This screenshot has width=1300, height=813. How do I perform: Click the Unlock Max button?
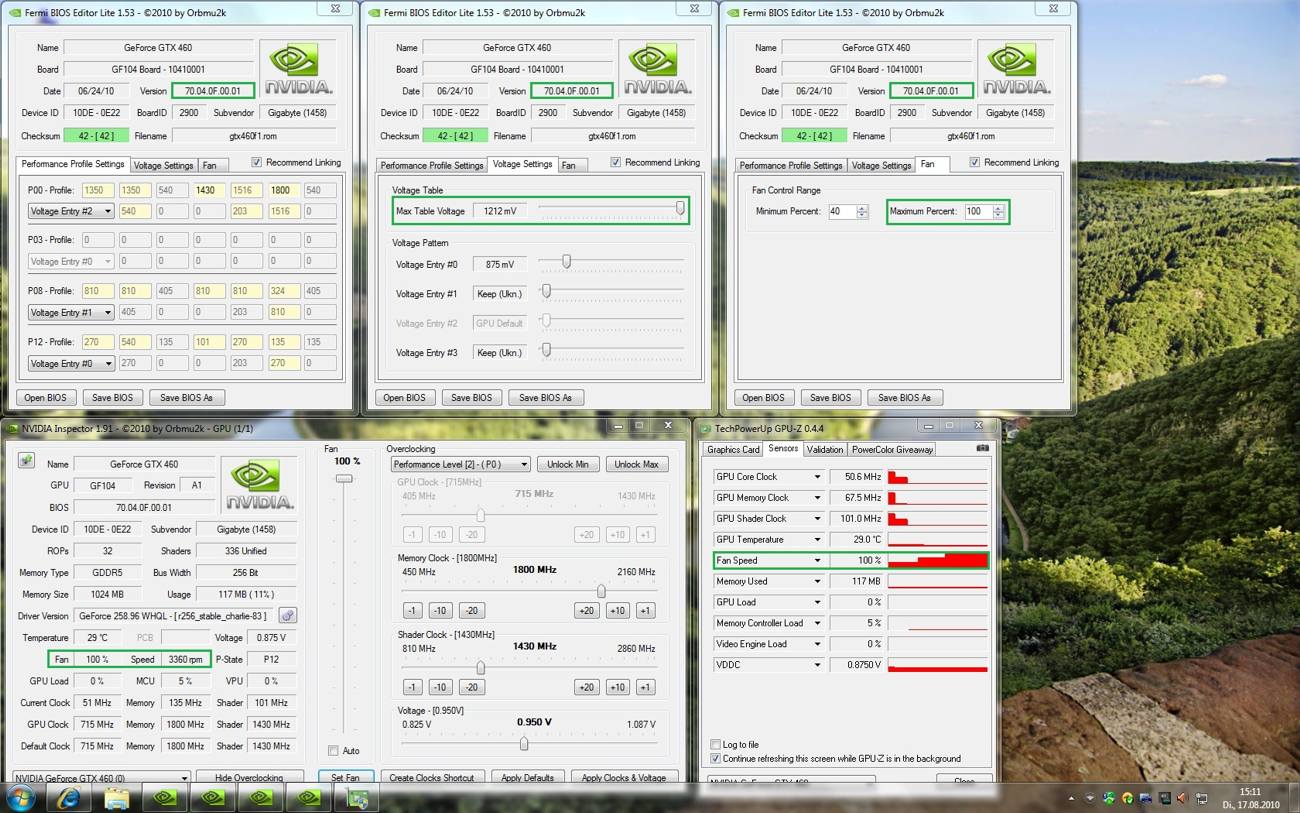pos(637,464)
